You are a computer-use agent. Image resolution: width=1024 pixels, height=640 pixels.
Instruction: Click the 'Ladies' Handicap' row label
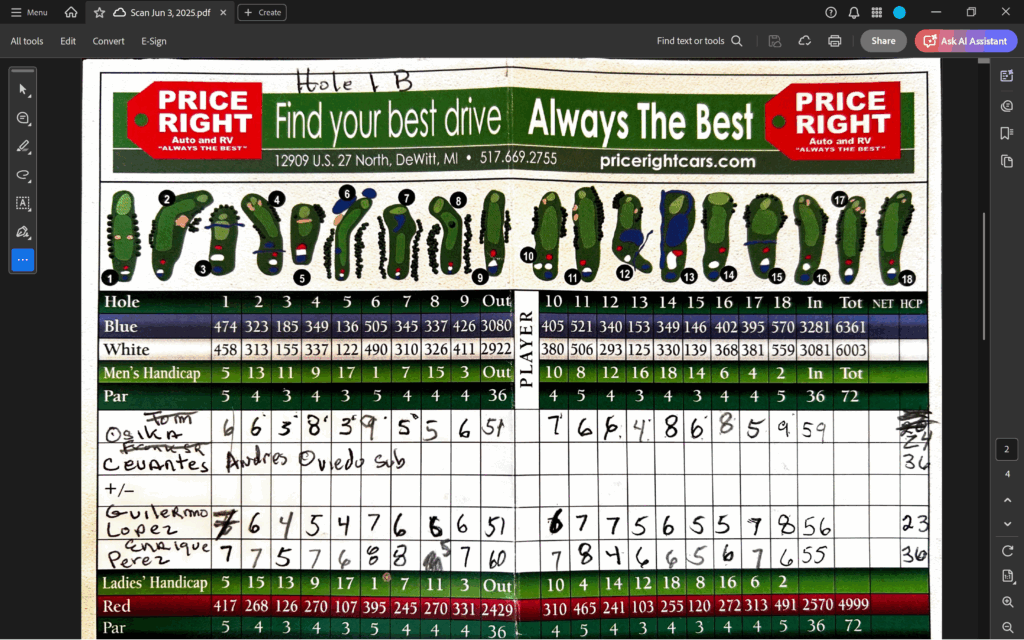point(155,582)
